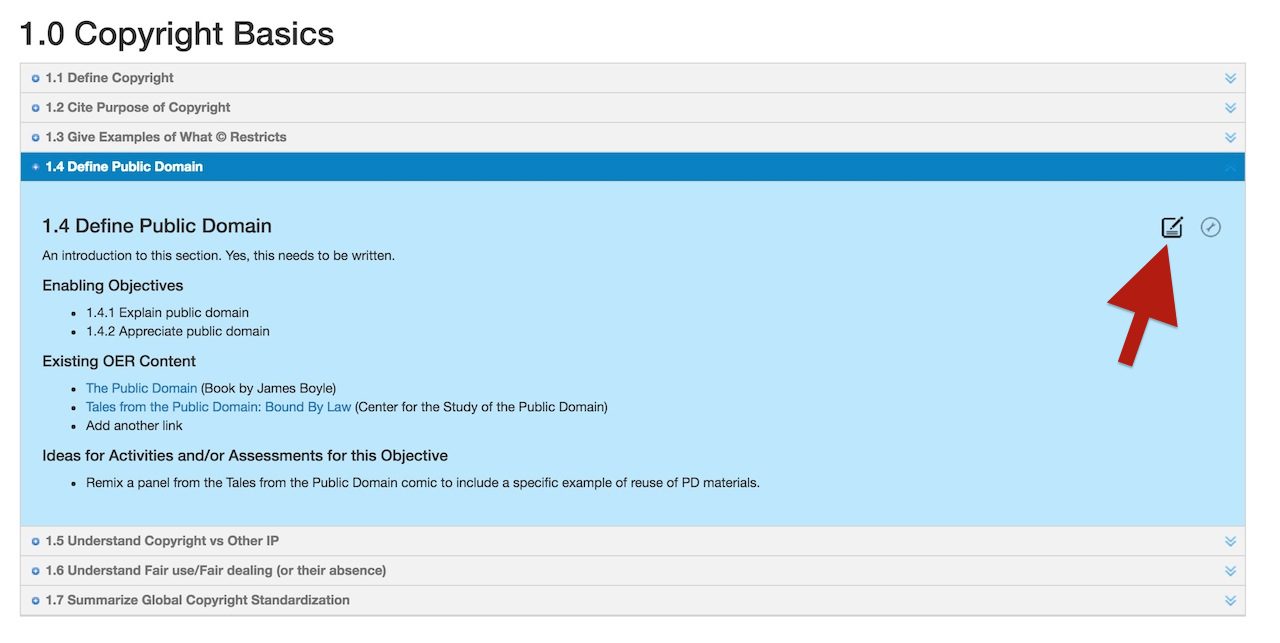The width and height of the screenshot is (1280, 643).
Task: Select the 1.5 Understand Copyright vs Other IP header
Action: click(x=162, y=542)
